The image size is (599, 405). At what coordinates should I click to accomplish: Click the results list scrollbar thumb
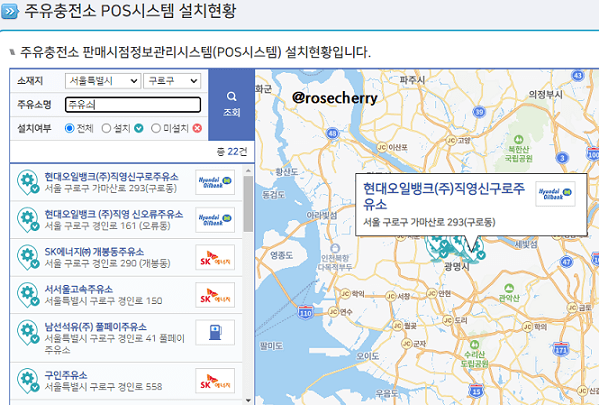point(248,204)
